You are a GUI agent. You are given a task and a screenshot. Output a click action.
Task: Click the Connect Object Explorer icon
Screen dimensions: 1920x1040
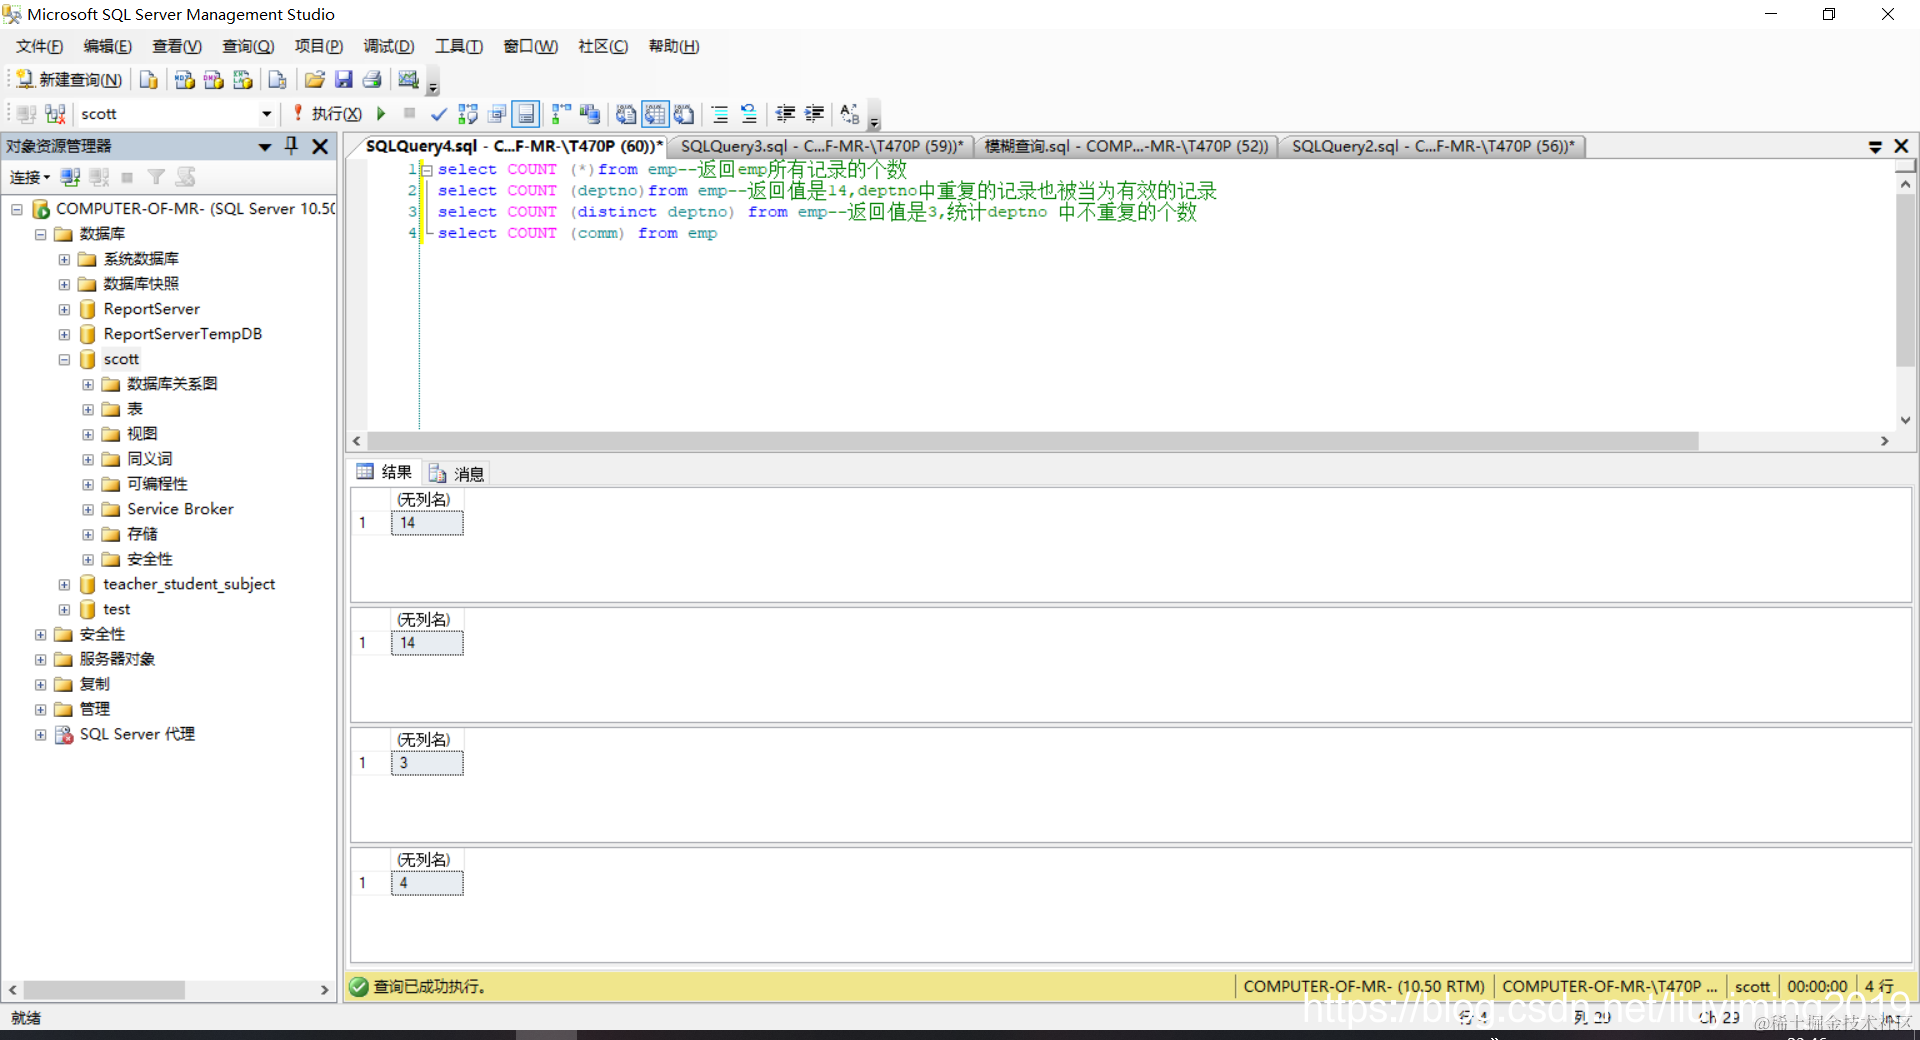70,177
